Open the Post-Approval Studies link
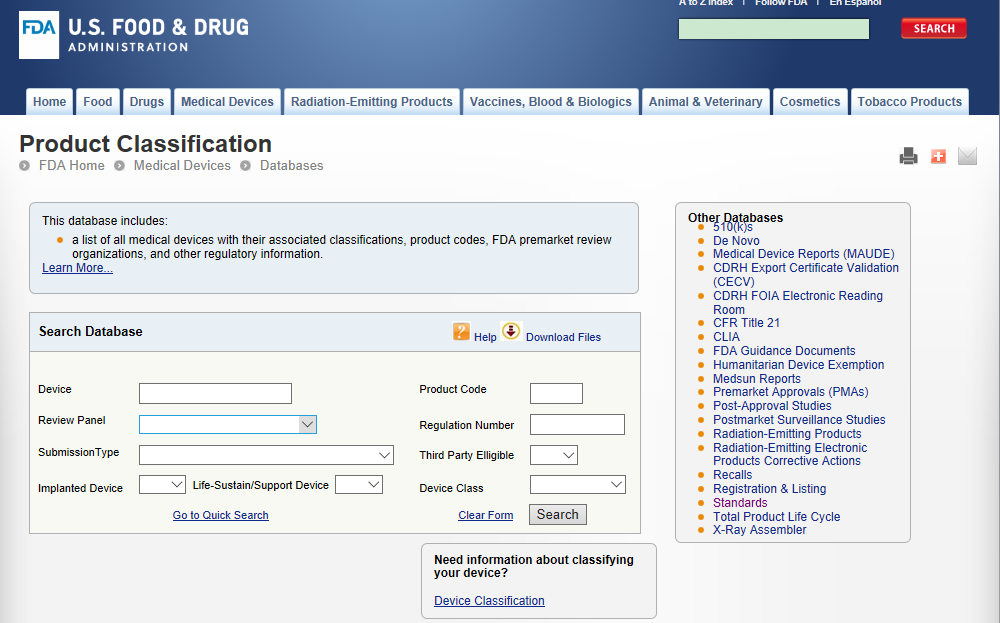1000x623 pixels. coord(772,406)
